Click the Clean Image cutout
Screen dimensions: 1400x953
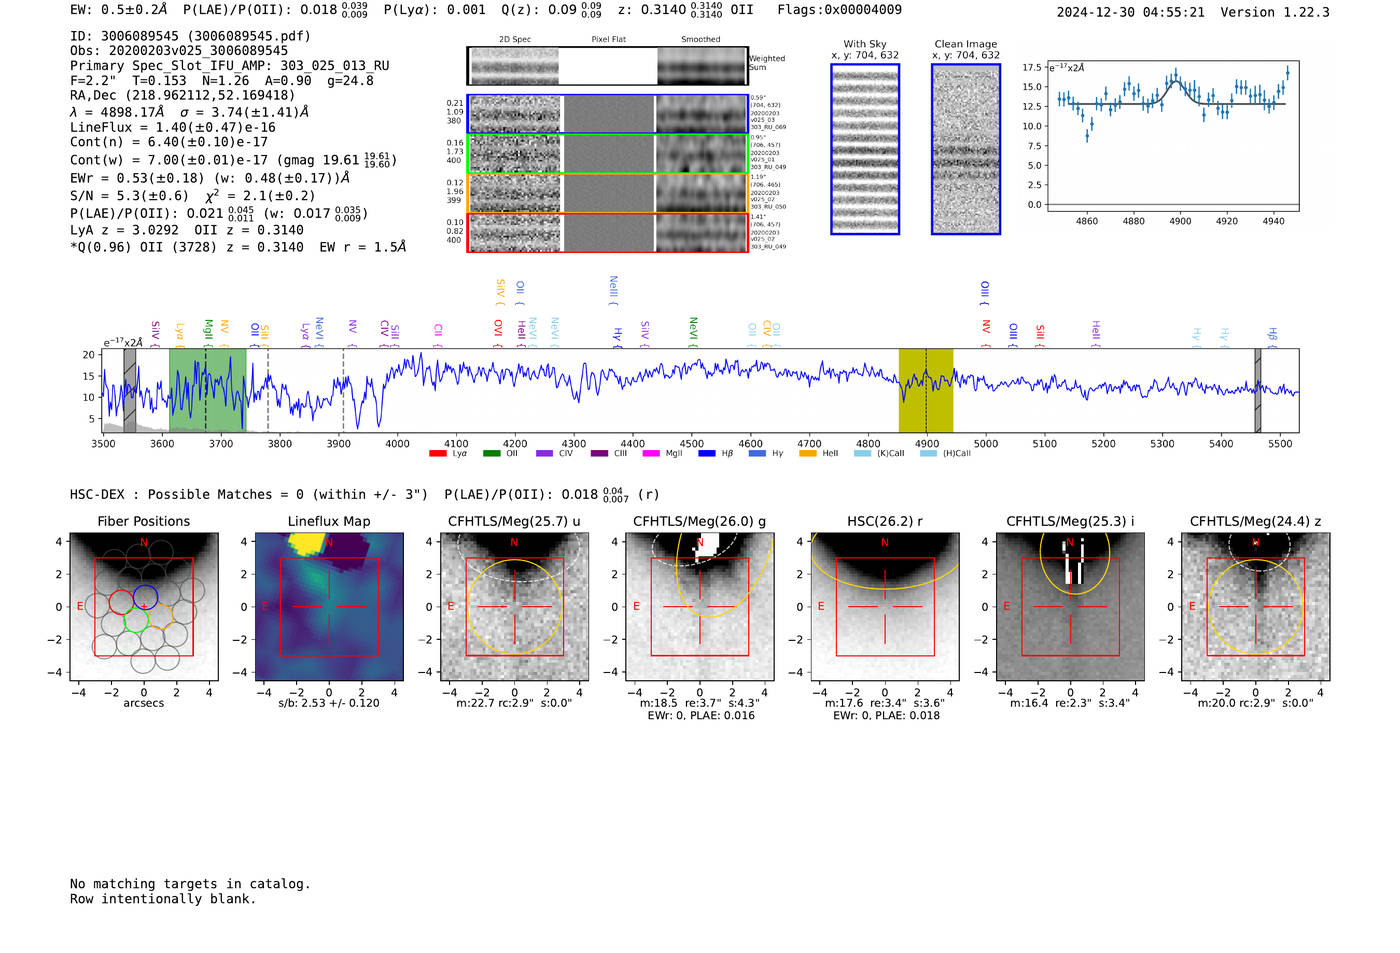point(966,149)
